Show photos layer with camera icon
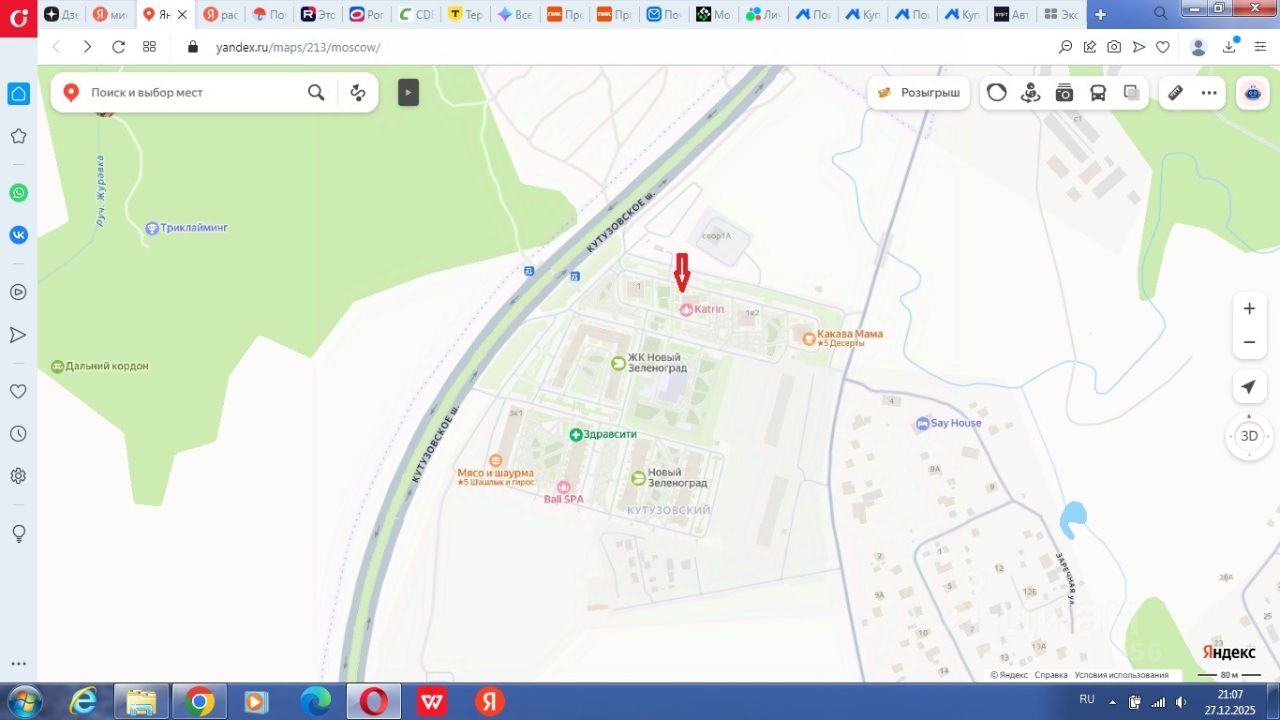Image resolution: width=1280 pixels, height=720 pixels. [1064, 93]
